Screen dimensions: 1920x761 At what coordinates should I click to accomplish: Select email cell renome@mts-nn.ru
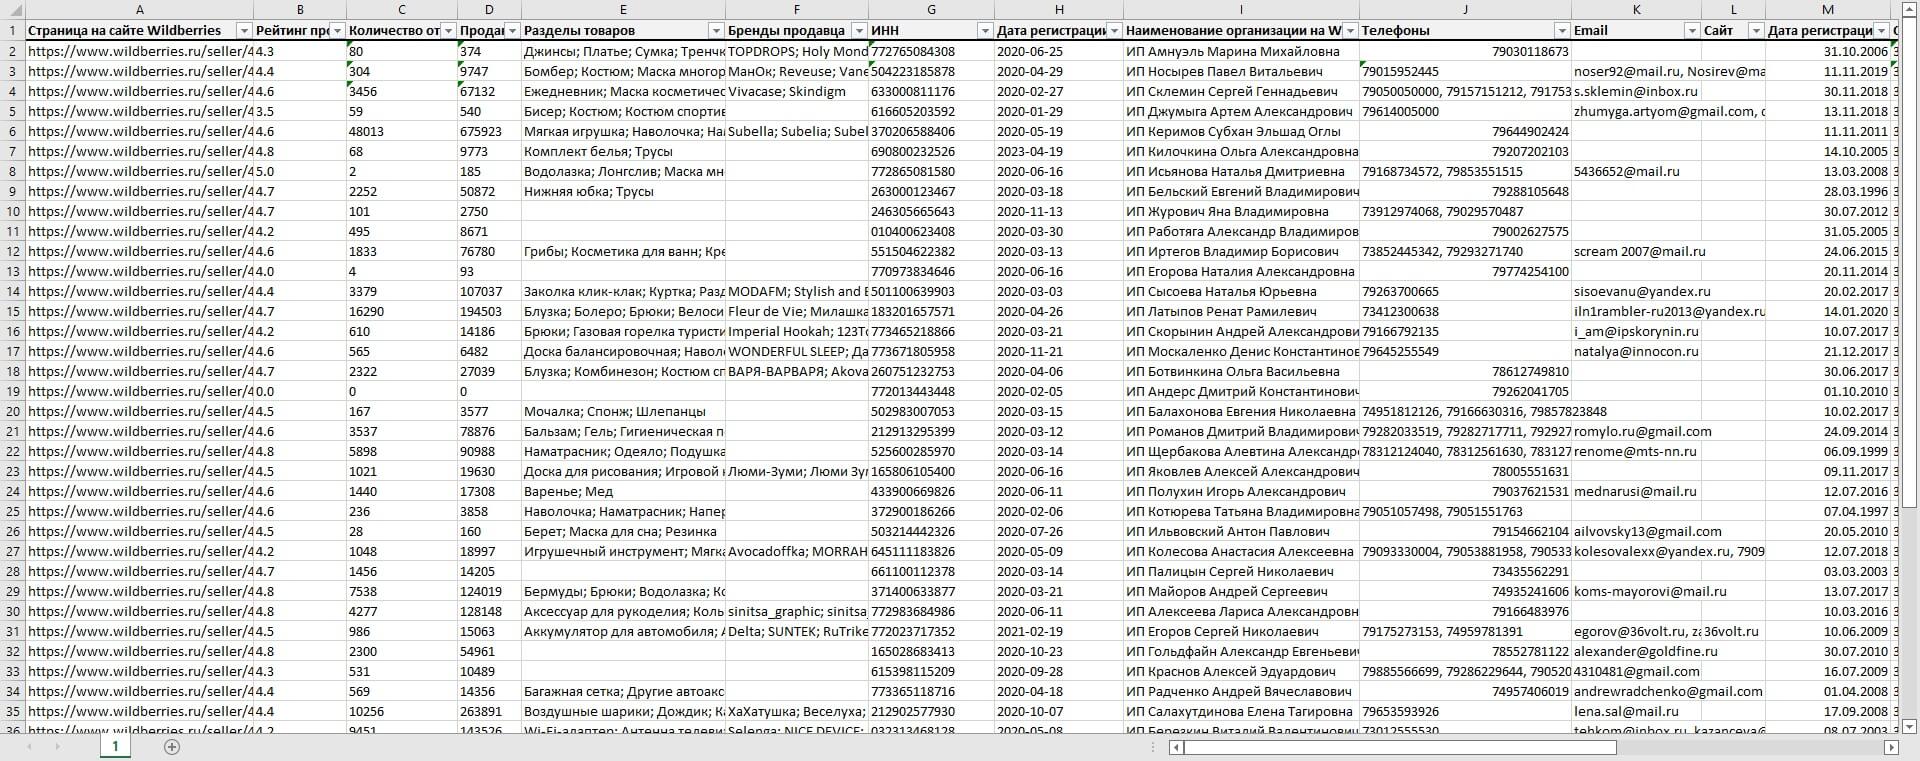pos(1636,451)
